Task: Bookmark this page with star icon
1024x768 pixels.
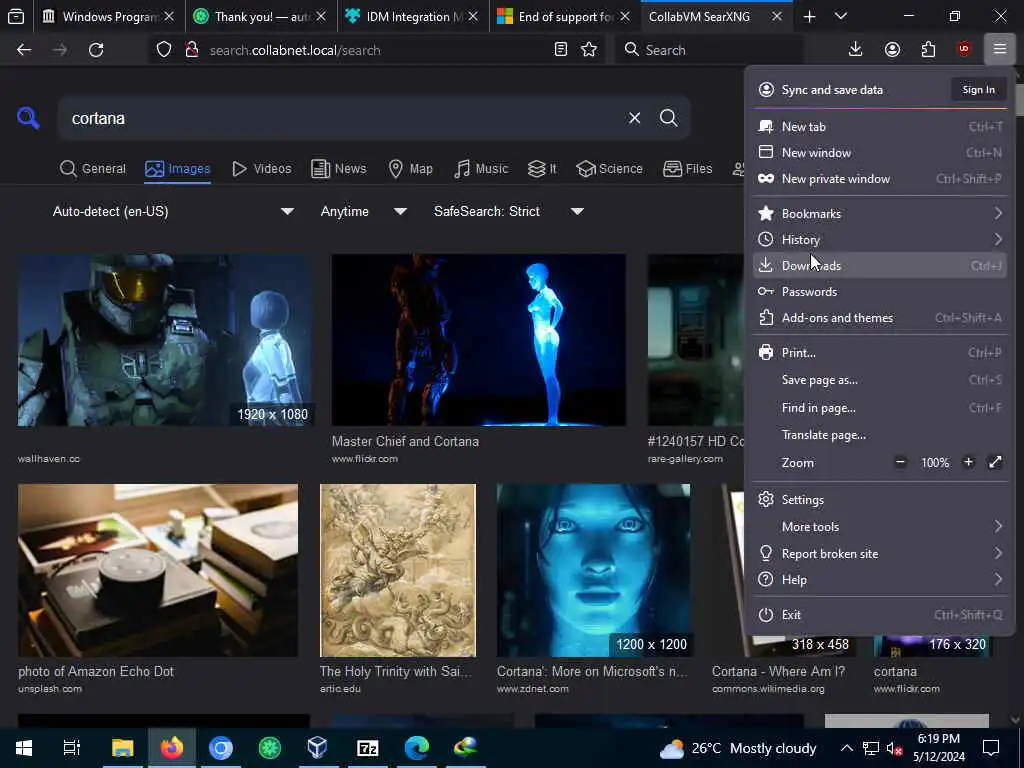Action: (589, 50)
